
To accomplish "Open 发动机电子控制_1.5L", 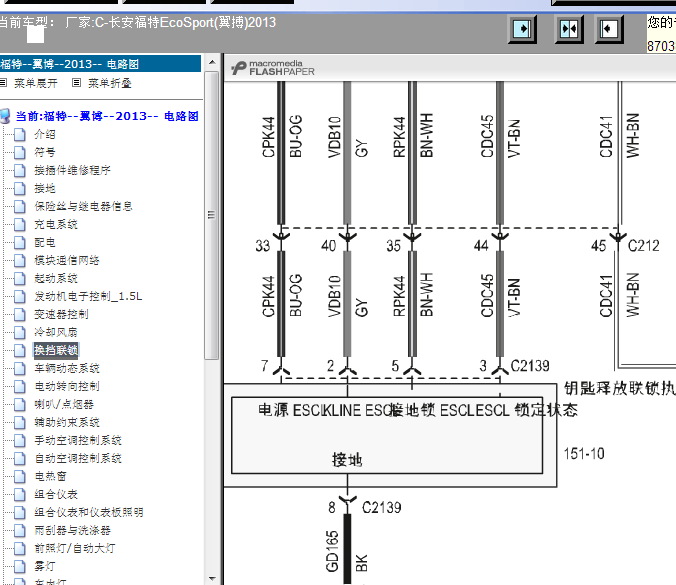I will (x=88, y=297).
